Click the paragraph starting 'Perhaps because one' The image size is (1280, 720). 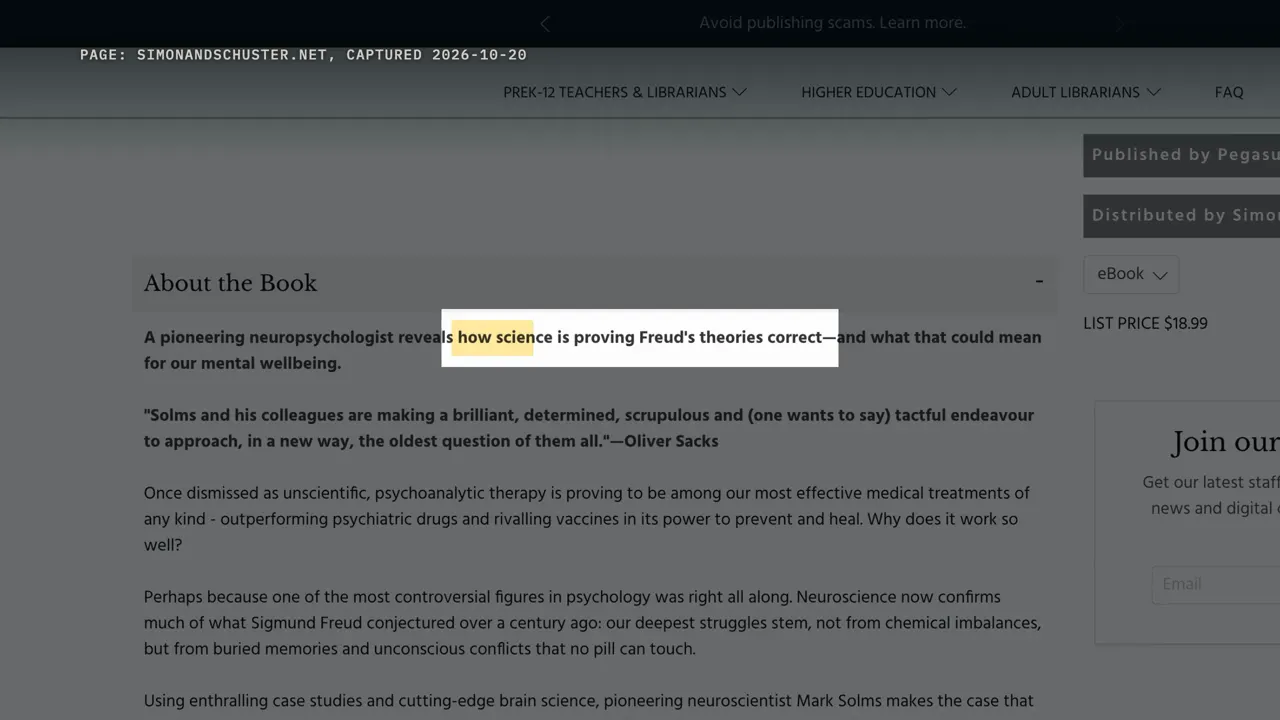tap(592, 623)
